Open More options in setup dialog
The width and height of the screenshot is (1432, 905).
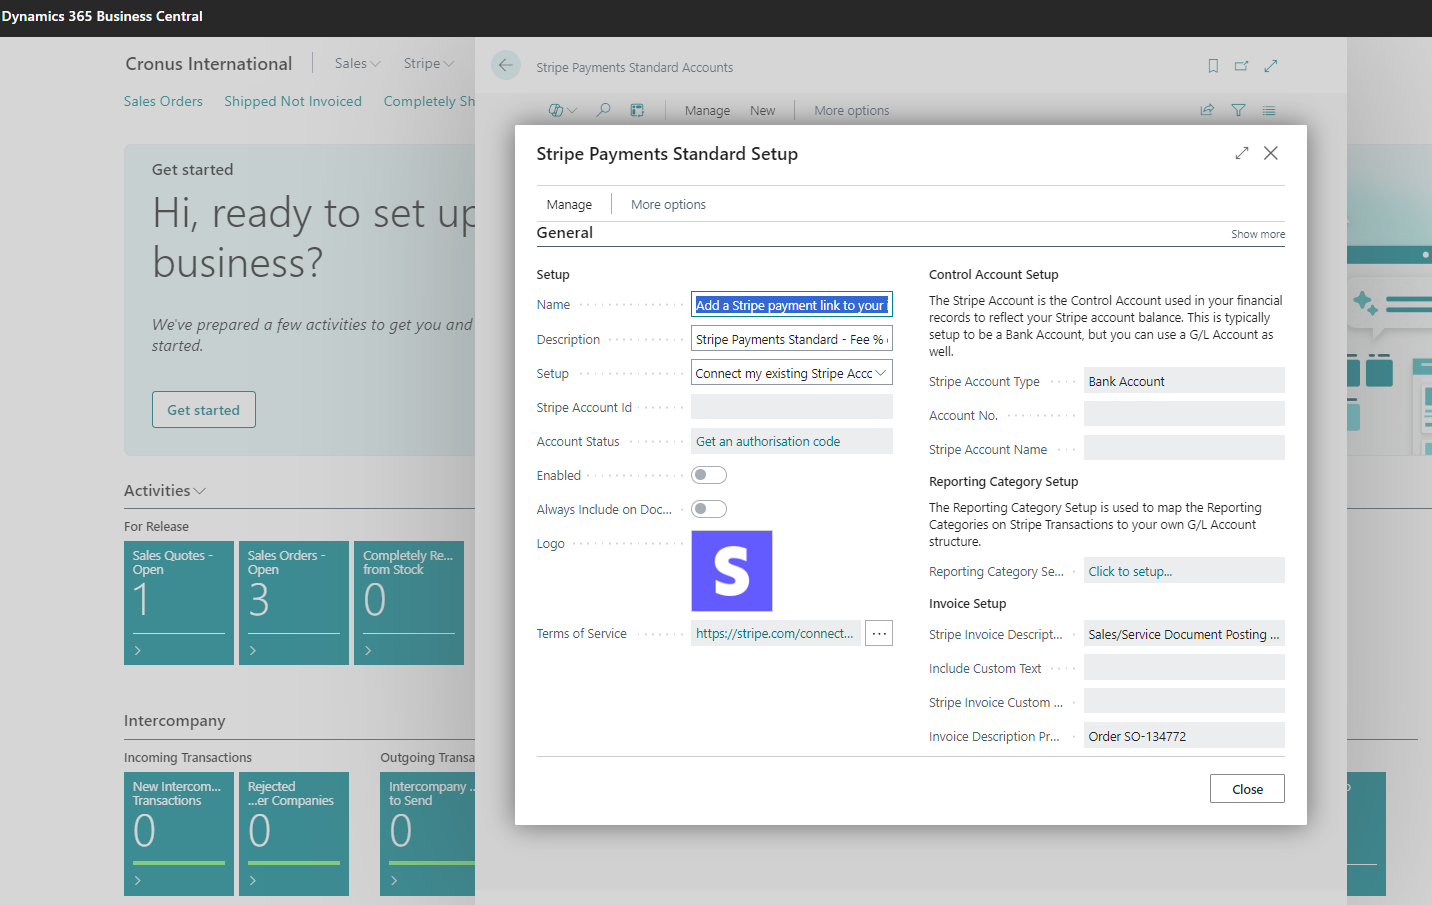click(668, 204)
